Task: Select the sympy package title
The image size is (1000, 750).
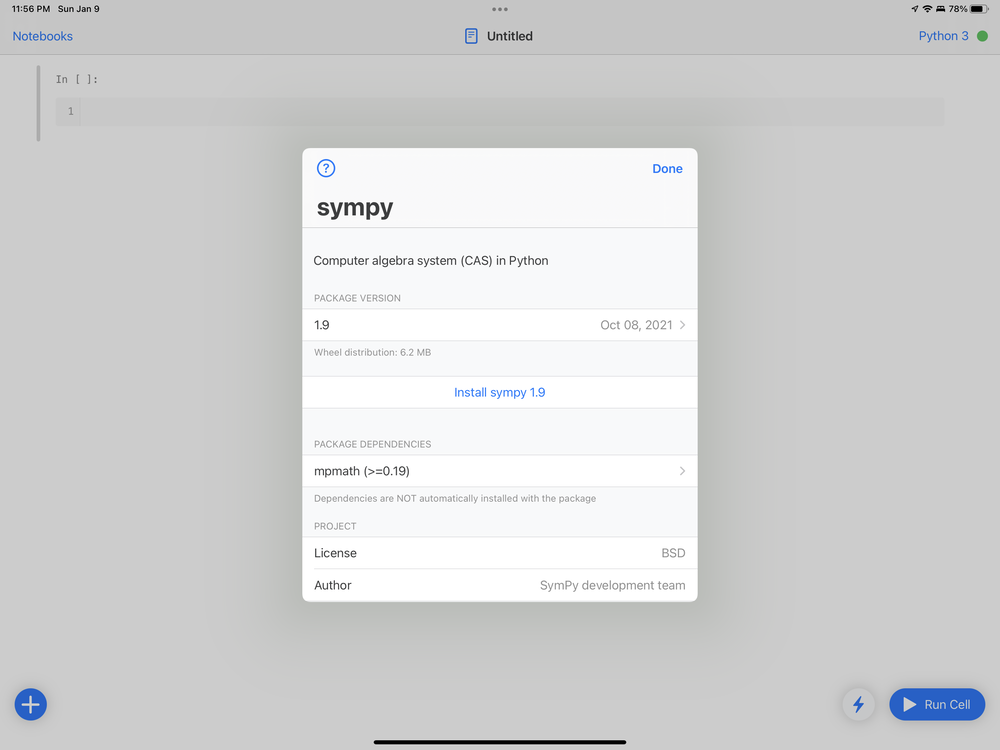Action: click(355, 207)
